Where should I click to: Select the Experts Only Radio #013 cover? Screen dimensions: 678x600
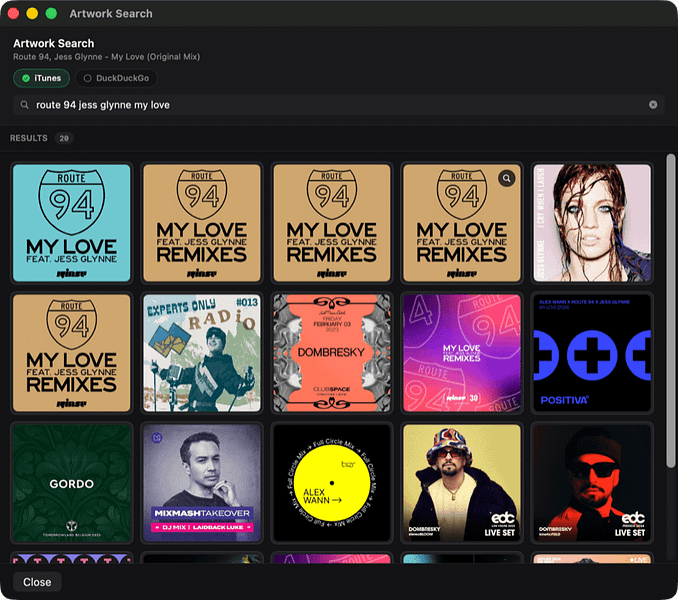click(x=202, y=353)
